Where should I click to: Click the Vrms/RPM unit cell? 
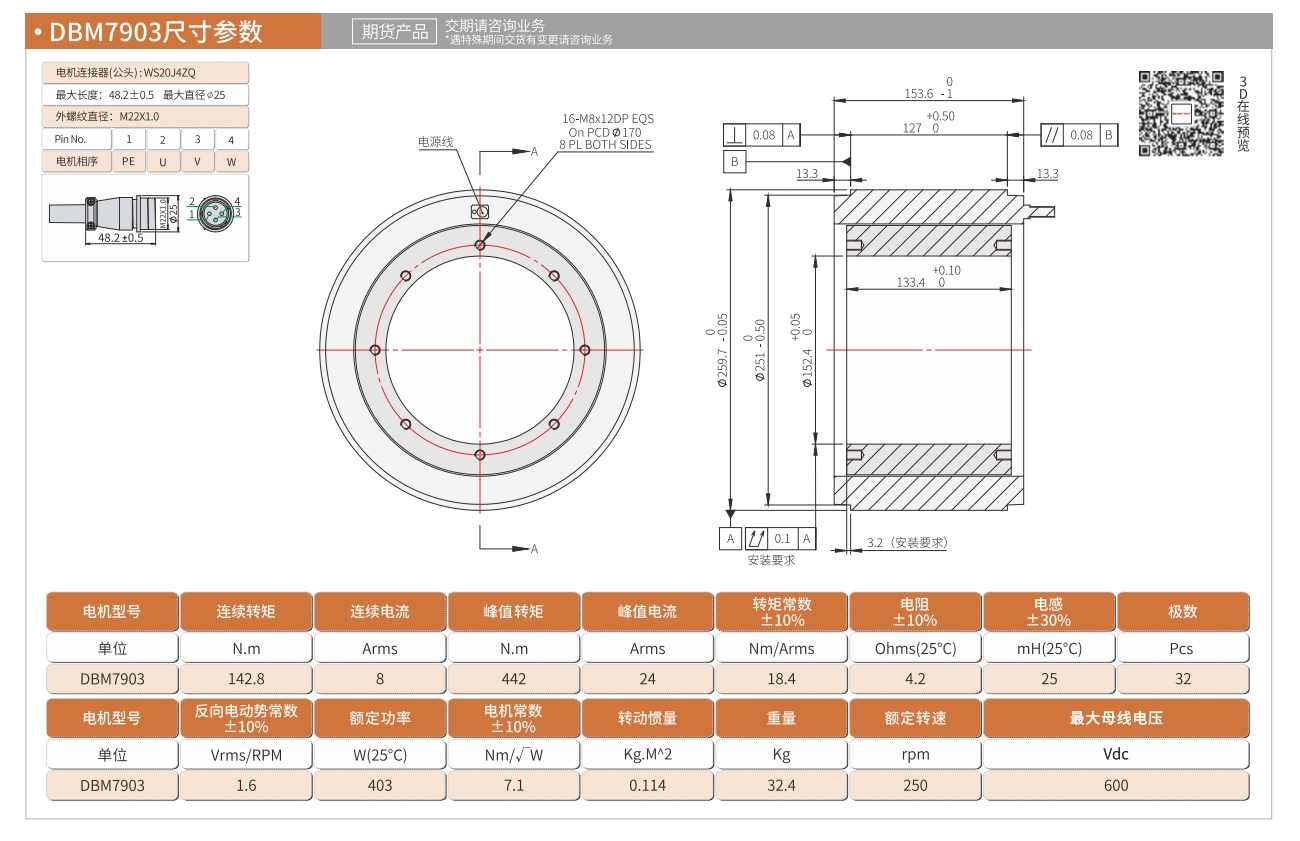(246, 755)
